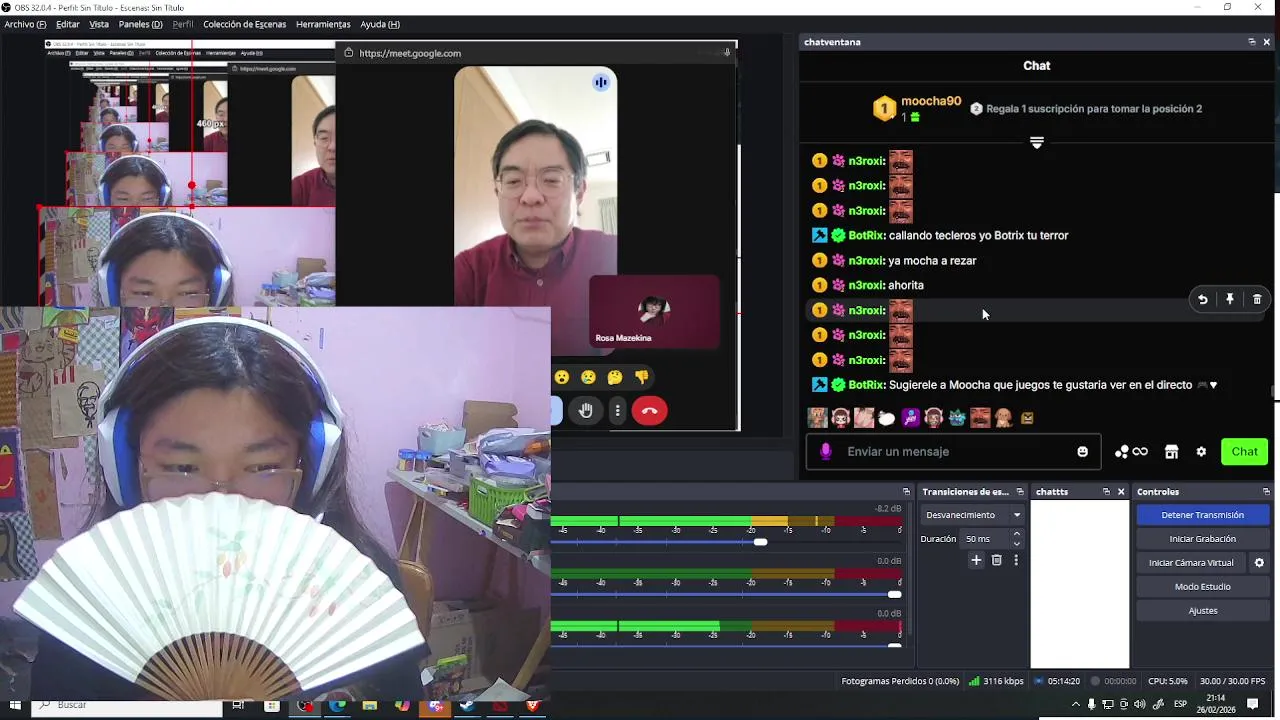Select the white cloud quick emote
Image resolution: width=1280 pixels, height=720 pixels.
tap(887, 418)
